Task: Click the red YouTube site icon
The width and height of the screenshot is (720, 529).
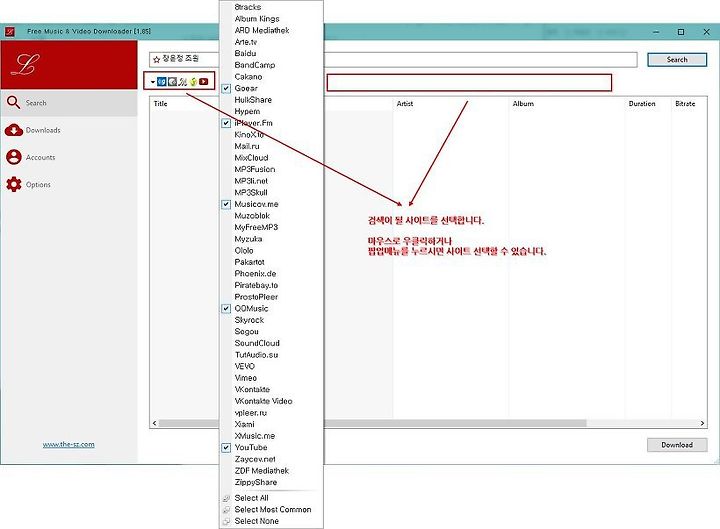Action: tap(203, 82)
